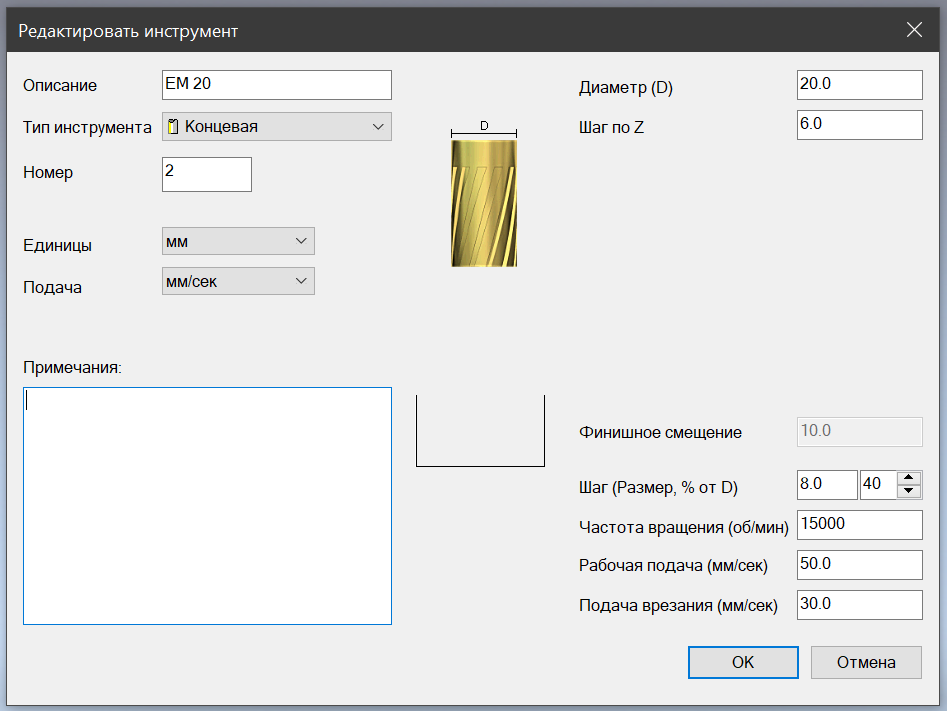Click the Диаметр (D) input field
Viewport: 947px width, 711px height.
[859, 85]
